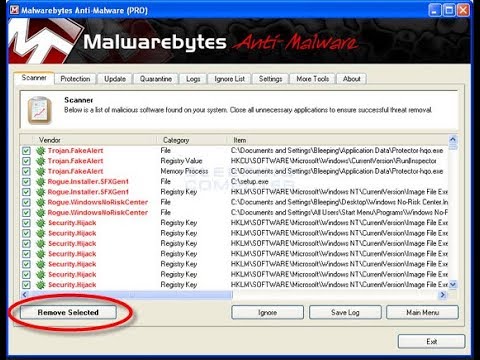This screenshot has height=360, width=480.
Task: Open the Protection tab
Action: click(75, 79)
